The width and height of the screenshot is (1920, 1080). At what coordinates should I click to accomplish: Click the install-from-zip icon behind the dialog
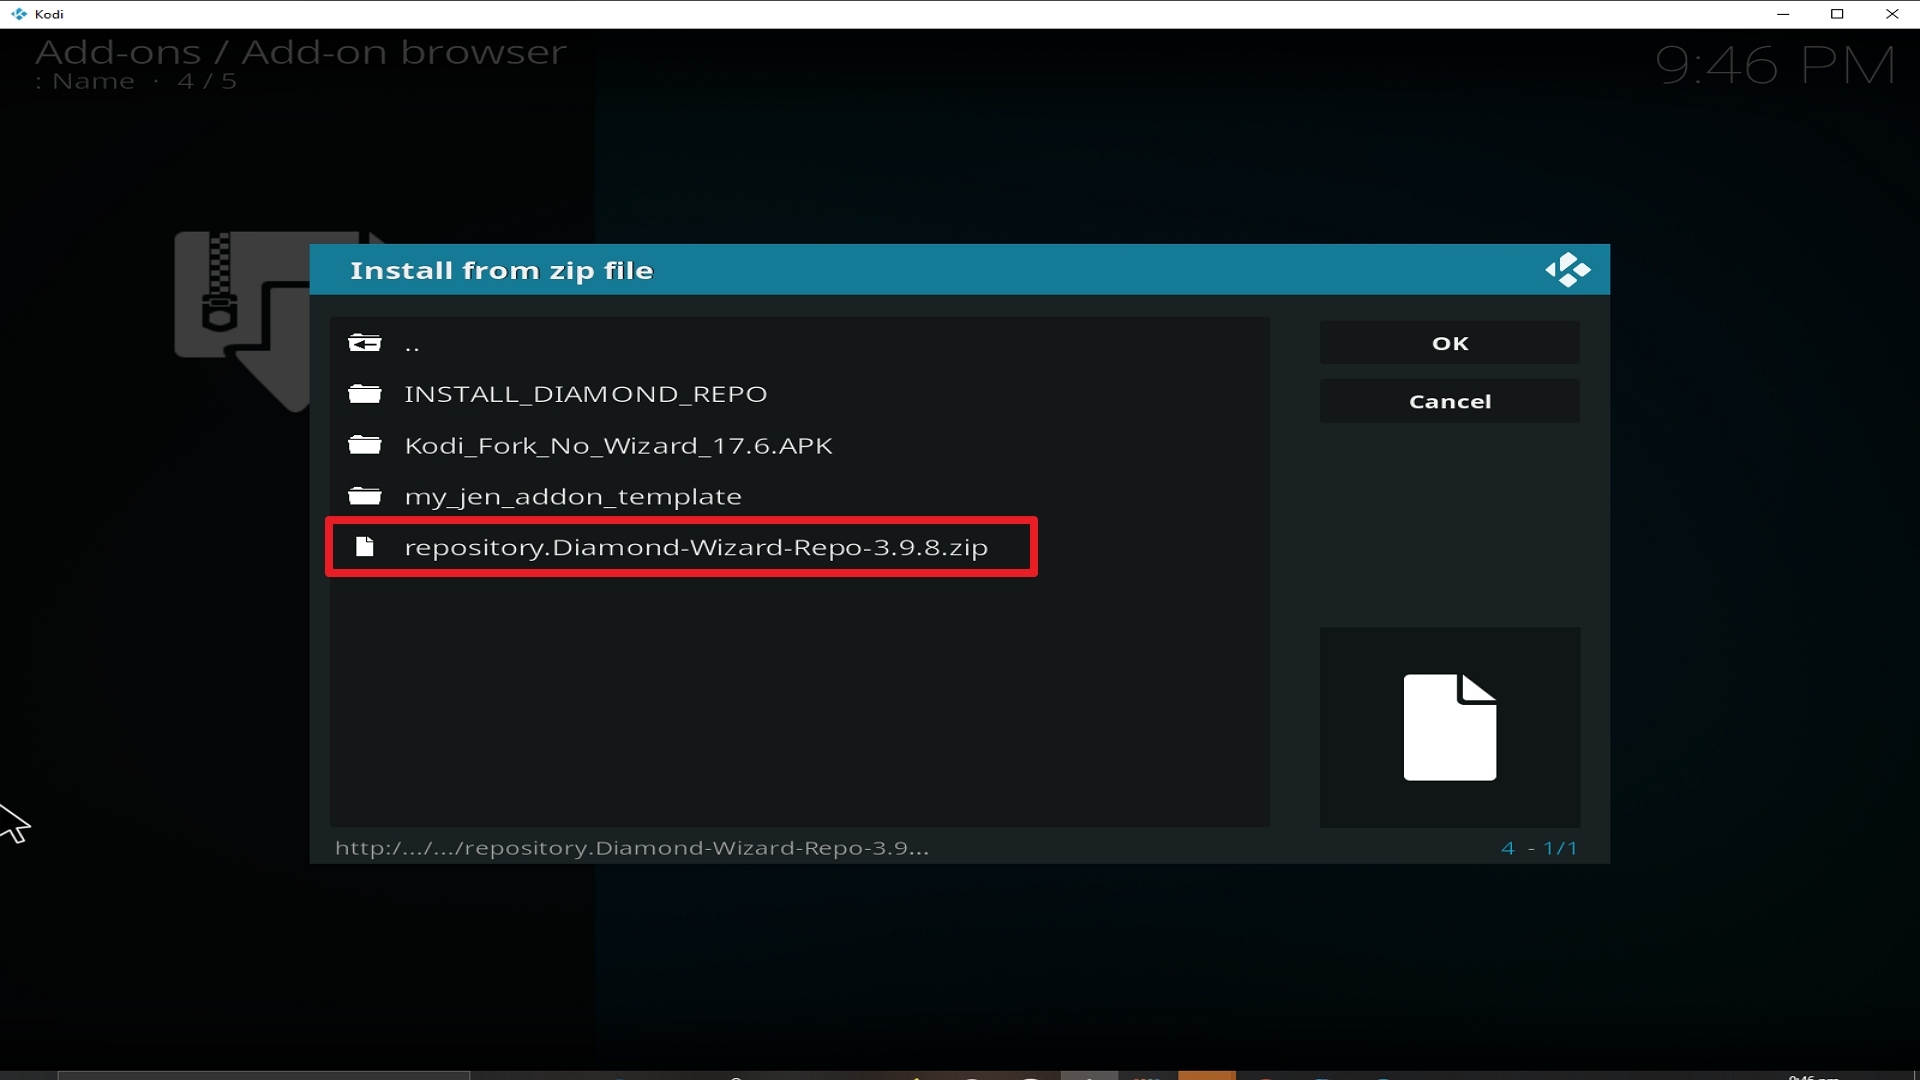[x=241, y=320]
